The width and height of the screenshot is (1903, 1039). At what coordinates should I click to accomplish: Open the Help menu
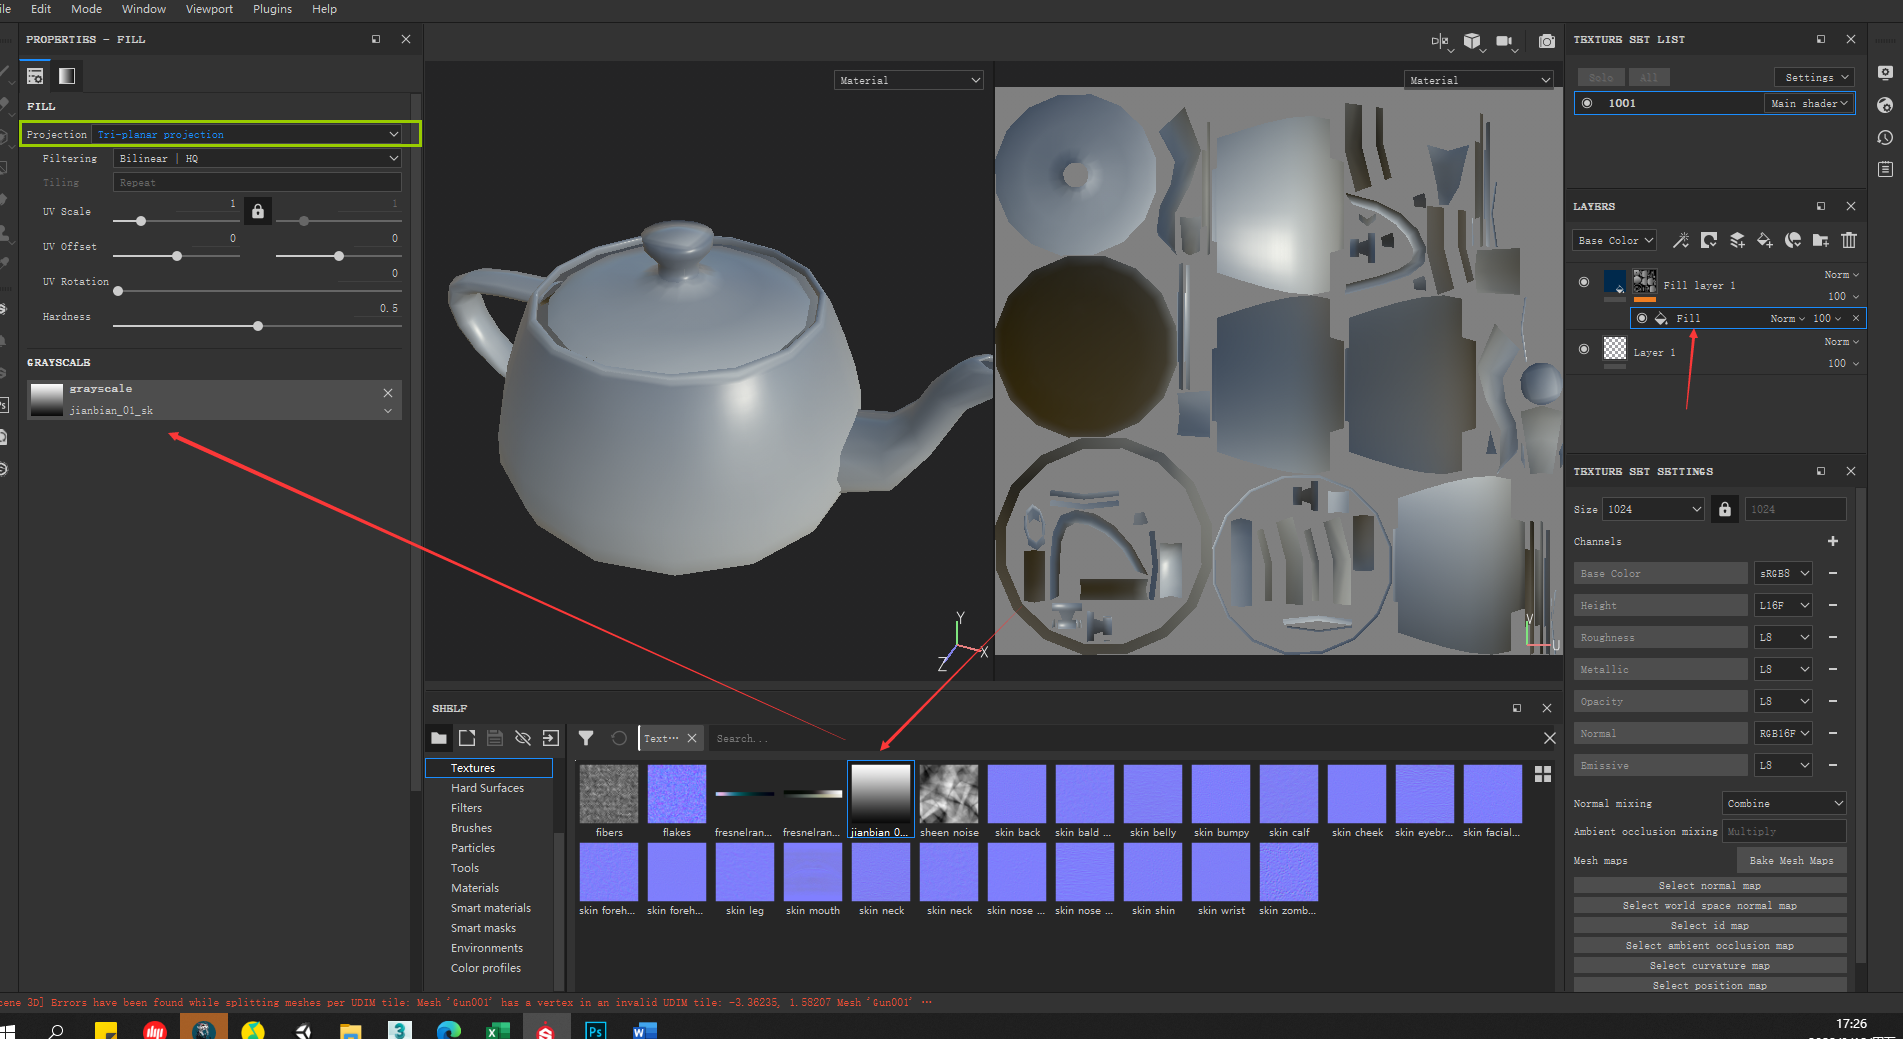[x=324, y=9]
